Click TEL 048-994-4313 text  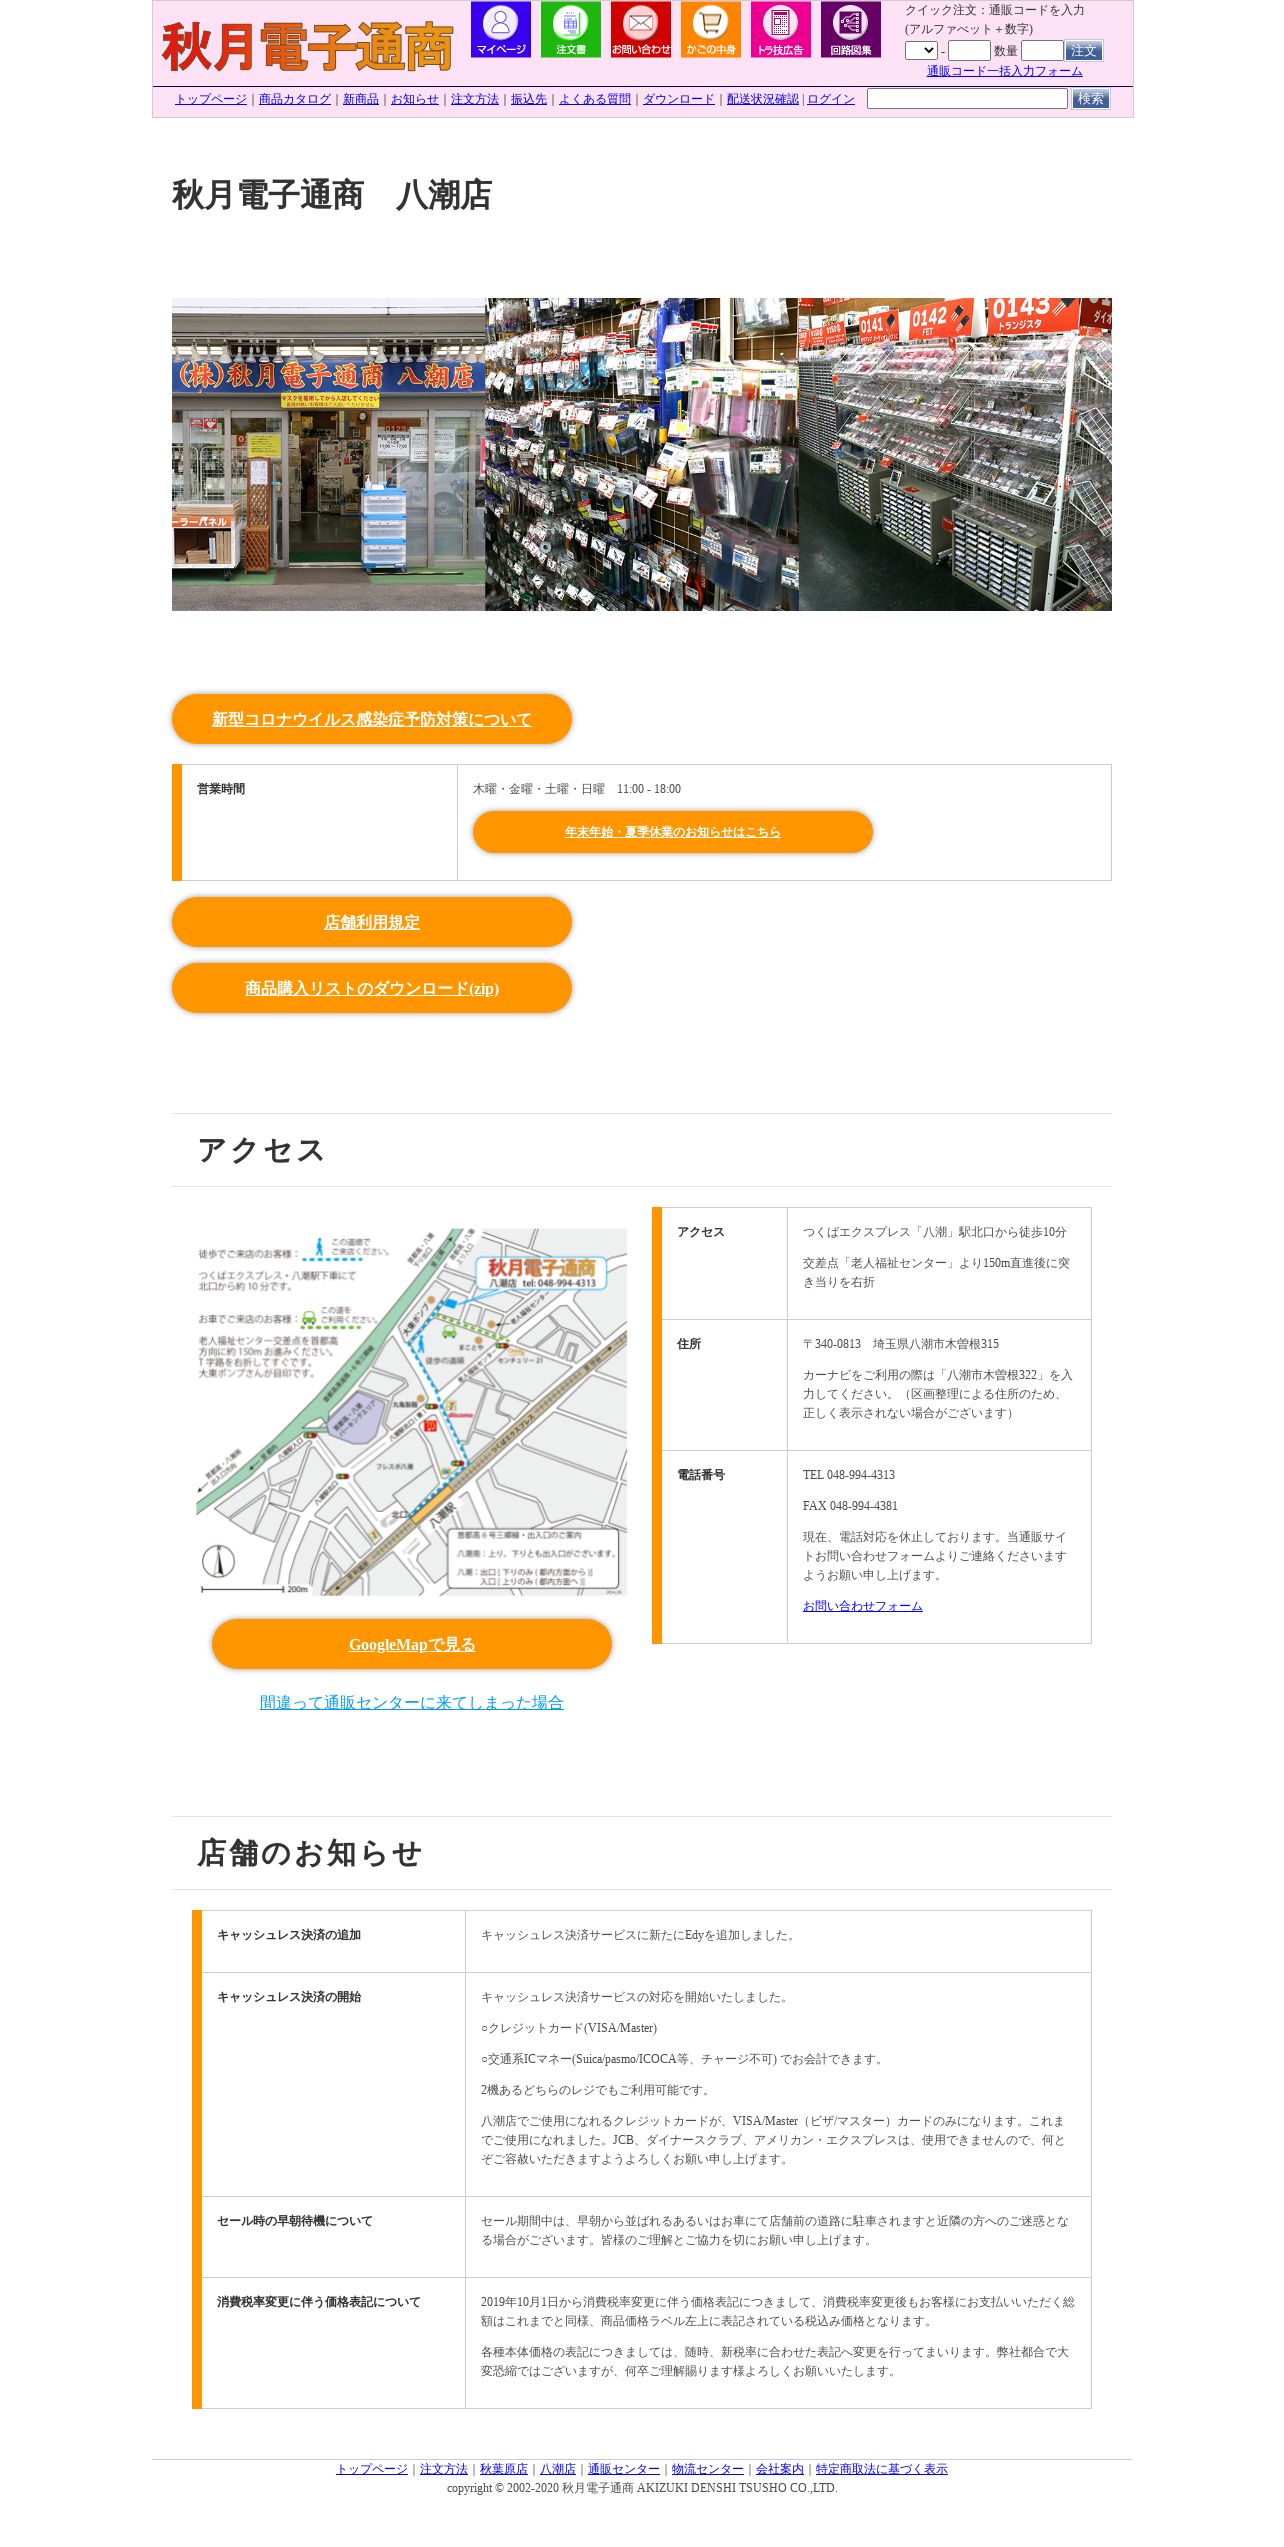(849, 1475)
